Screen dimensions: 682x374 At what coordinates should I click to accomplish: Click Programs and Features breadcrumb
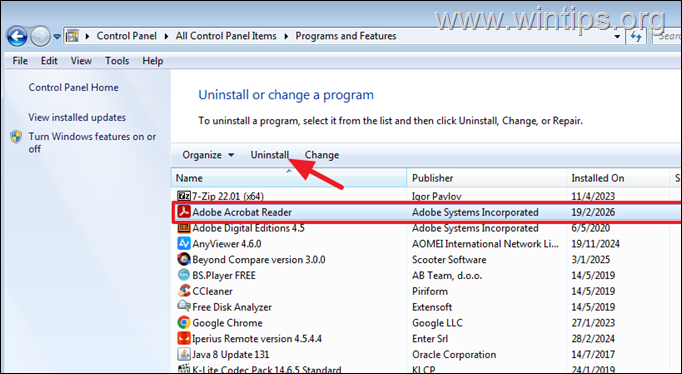coord(346,36)
